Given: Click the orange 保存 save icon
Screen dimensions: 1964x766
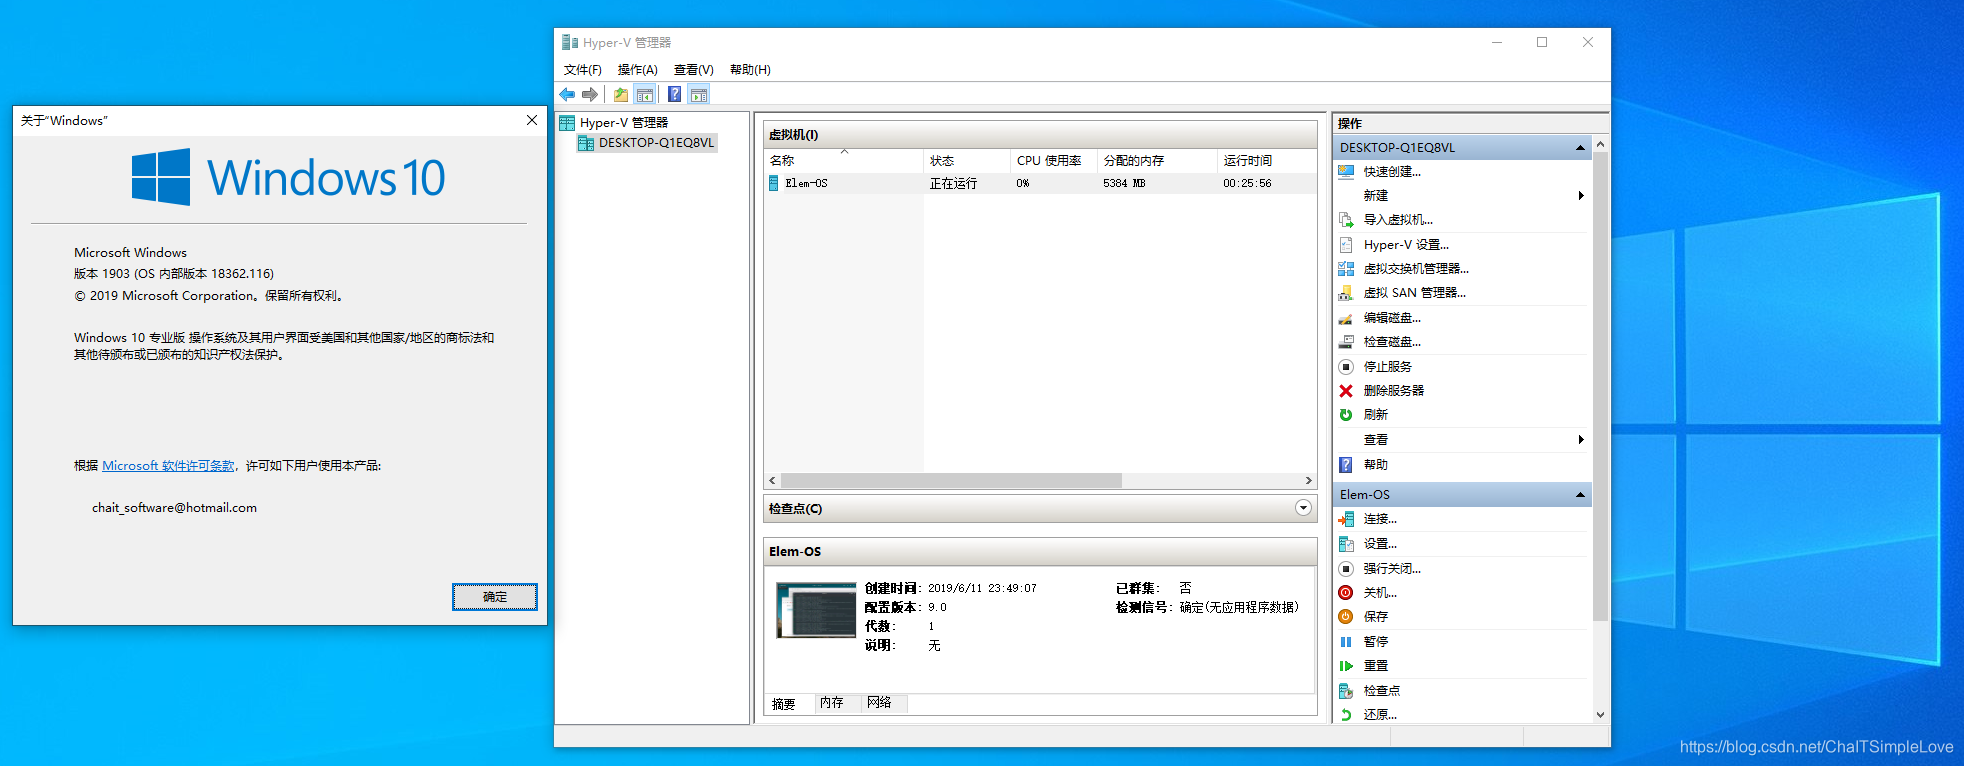Looking at the screenshot, I should click(x=1346, y=617).
